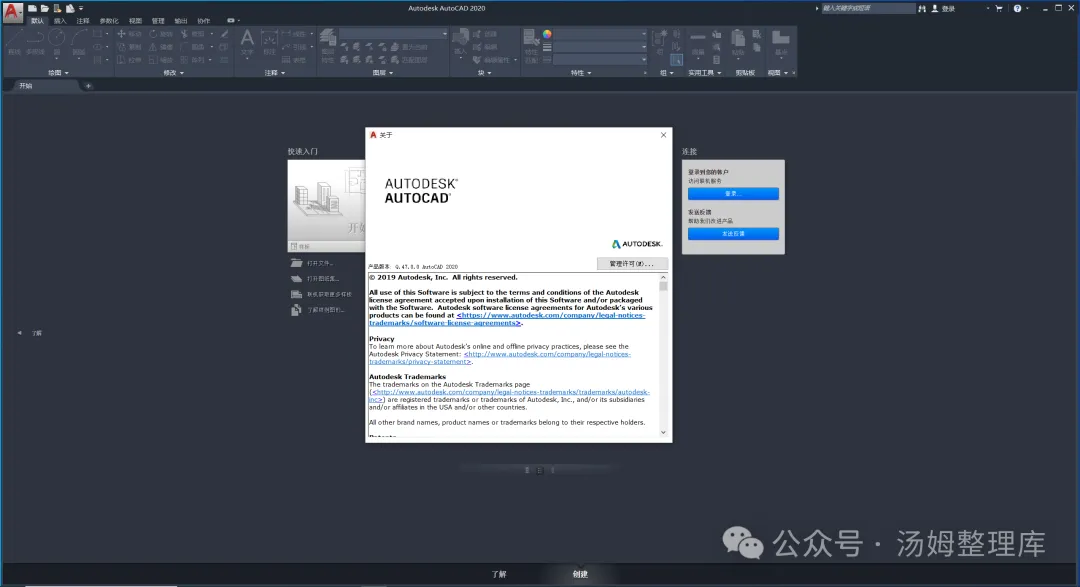Switch to the Annotate (注释) ribbon tab
1080x587 pixels.
pos(83,21)
